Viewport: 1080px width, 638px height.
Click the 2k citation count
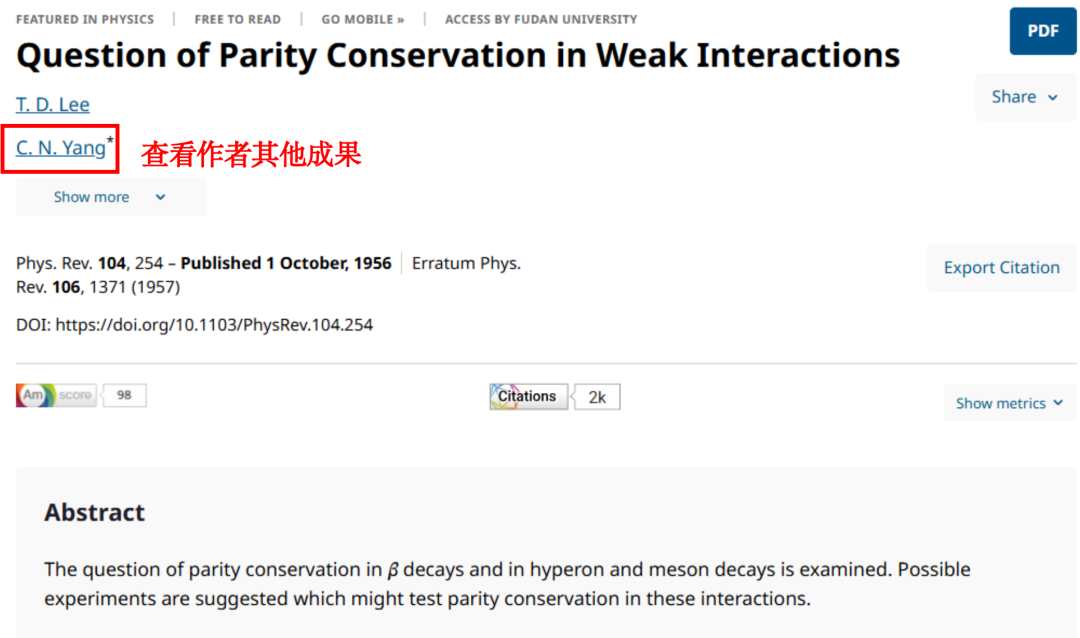point(597,397)
